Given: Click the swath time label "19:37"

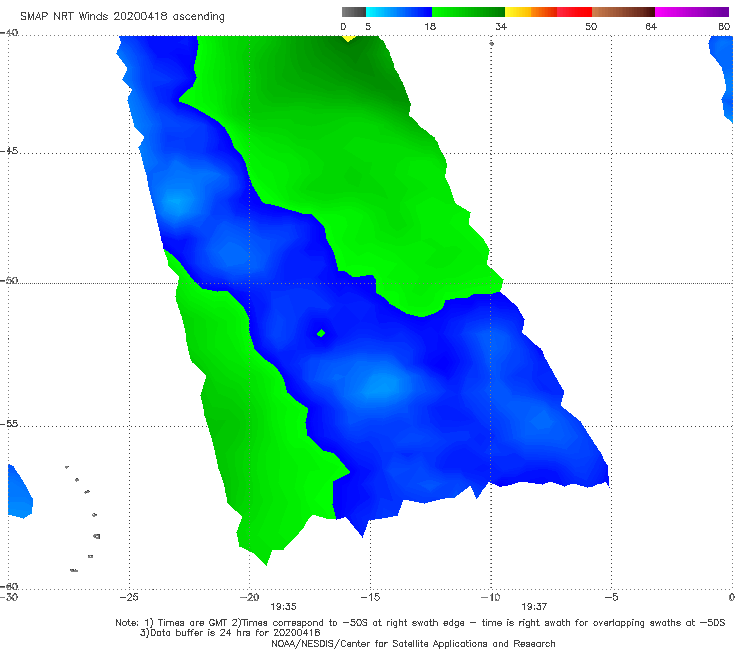Looking at the screenshot, I should (534, 607).
